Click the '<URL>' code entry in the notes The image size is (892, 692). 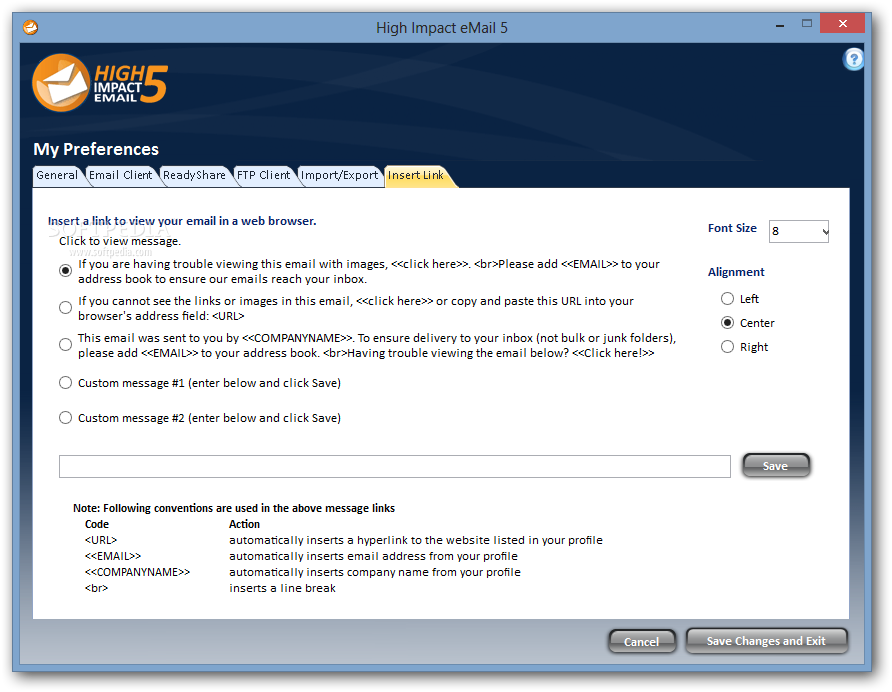[x=101, y=540]
